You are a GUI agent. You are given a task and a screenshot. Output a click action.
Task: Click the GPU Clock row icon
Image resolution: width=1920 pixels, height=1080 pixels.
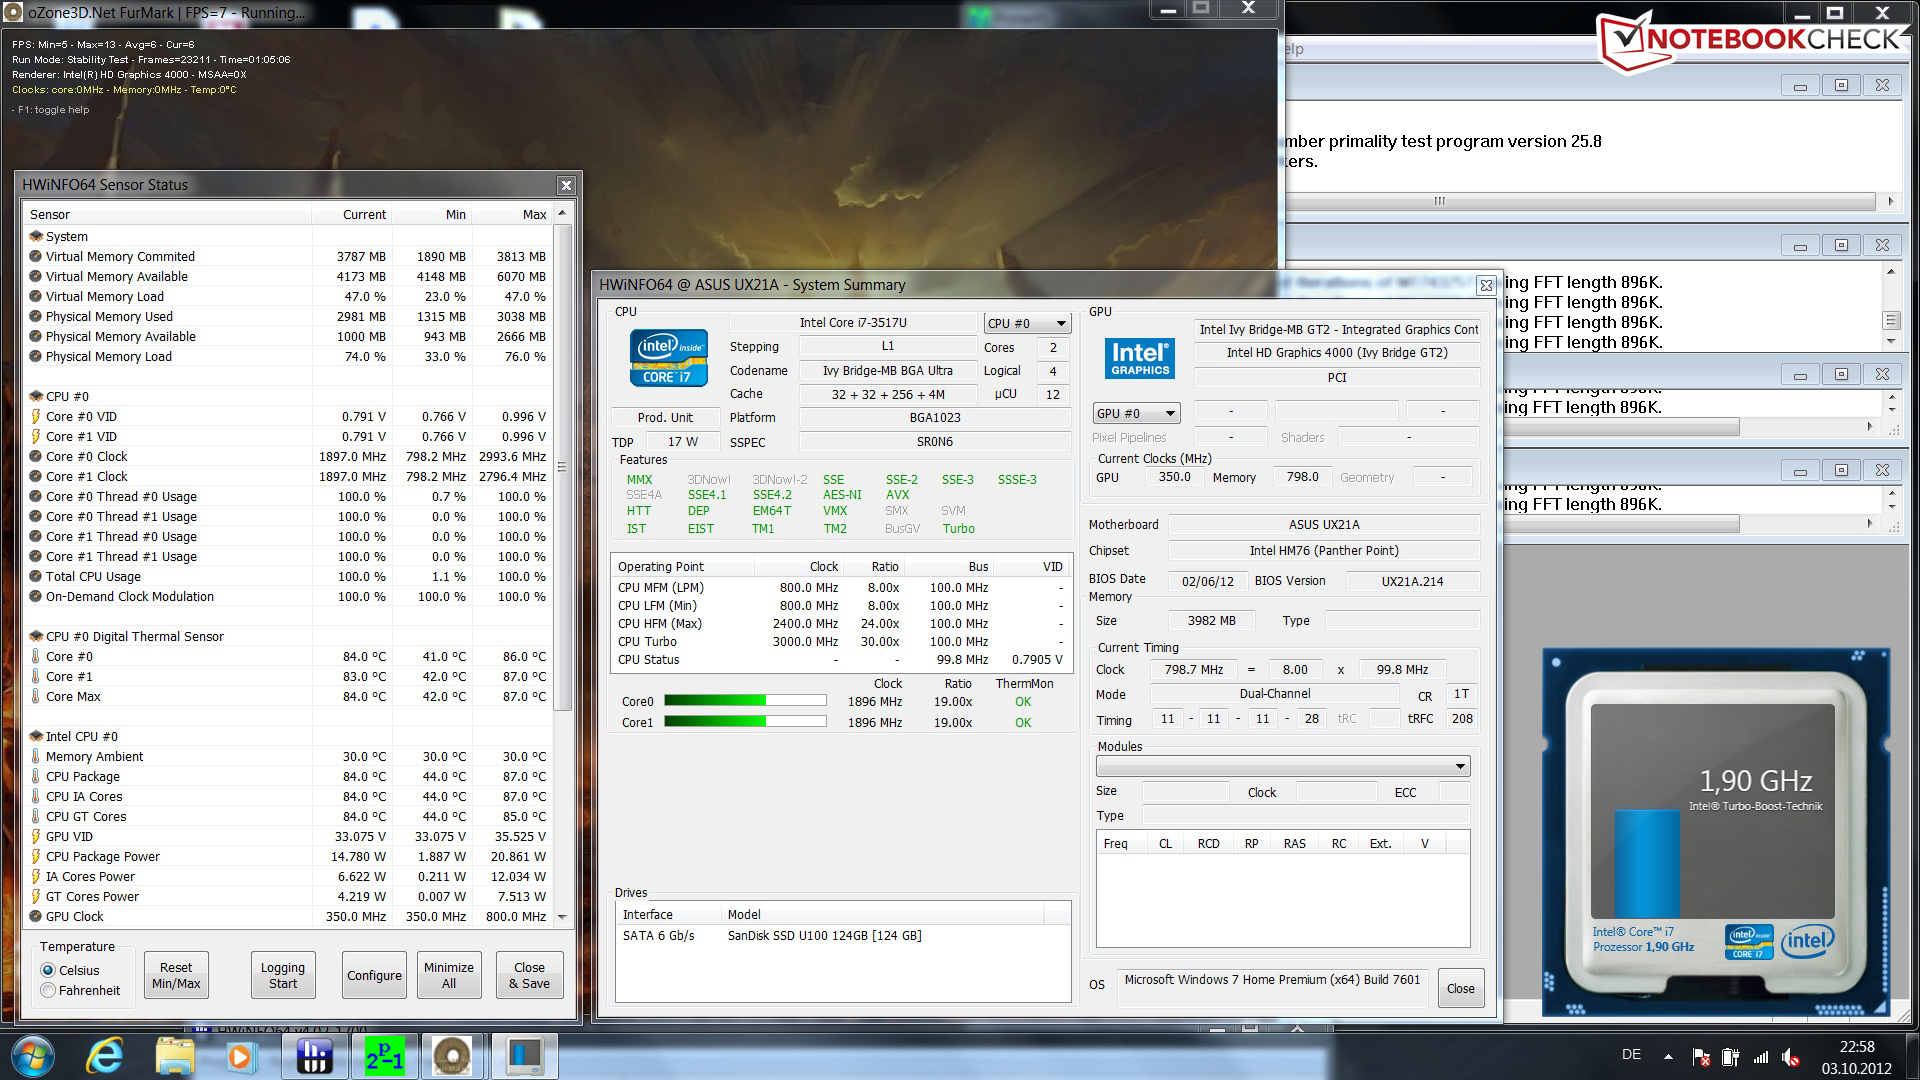36,917
